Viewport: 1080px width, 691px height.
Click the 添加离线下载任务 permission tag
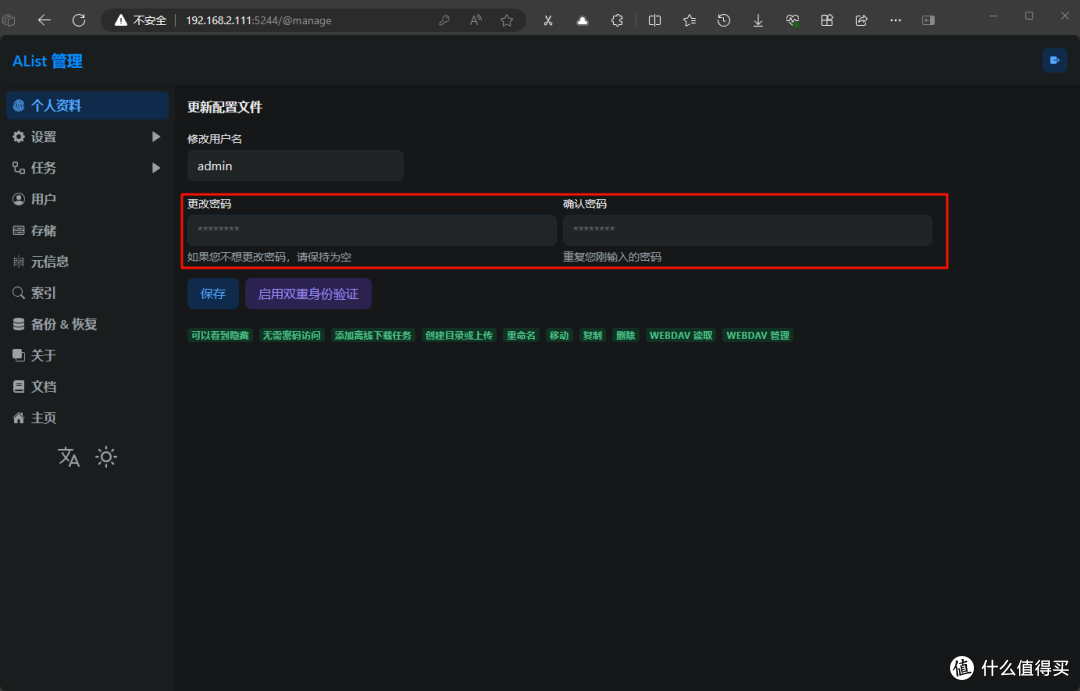pos(373,336)
